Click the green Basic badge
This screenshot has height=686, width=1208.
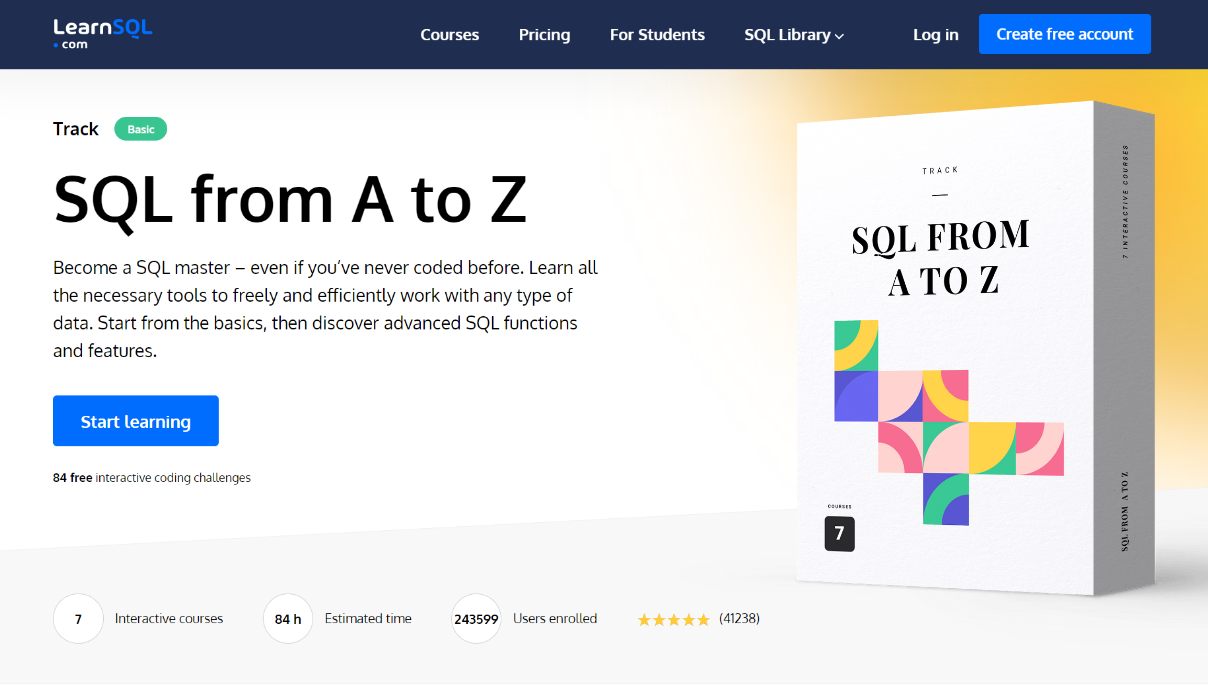point(141,129)
